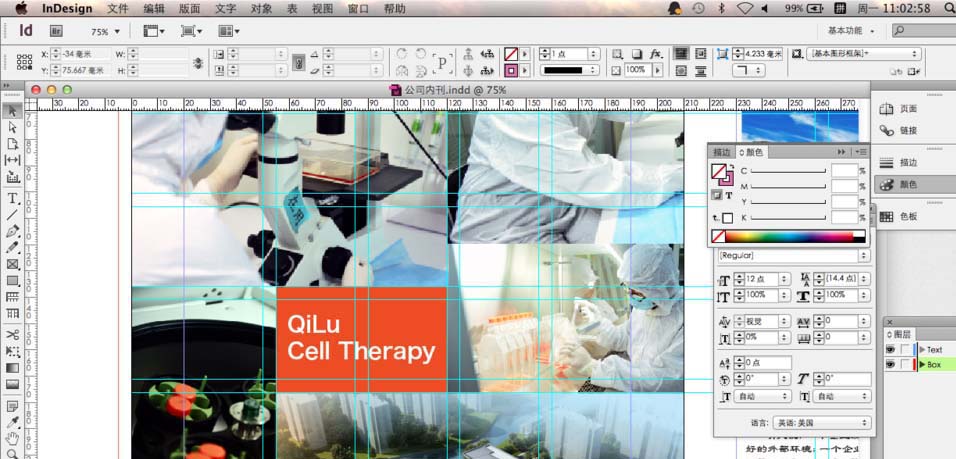Select the Rectangle Frame tool
This screenshot has height=459, width=956.
click(12, 265)
